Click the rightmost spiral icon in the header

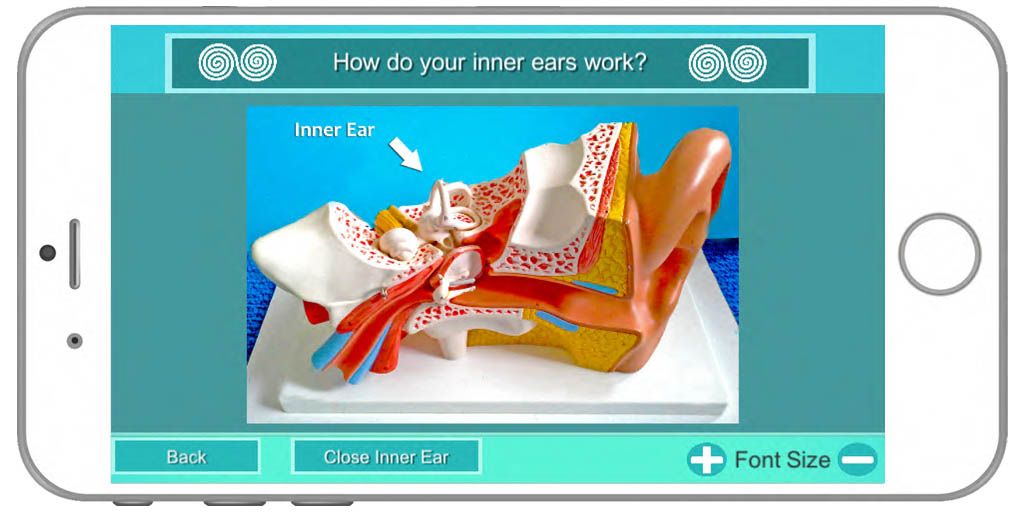pyautogui.click(x=748, y=63)
